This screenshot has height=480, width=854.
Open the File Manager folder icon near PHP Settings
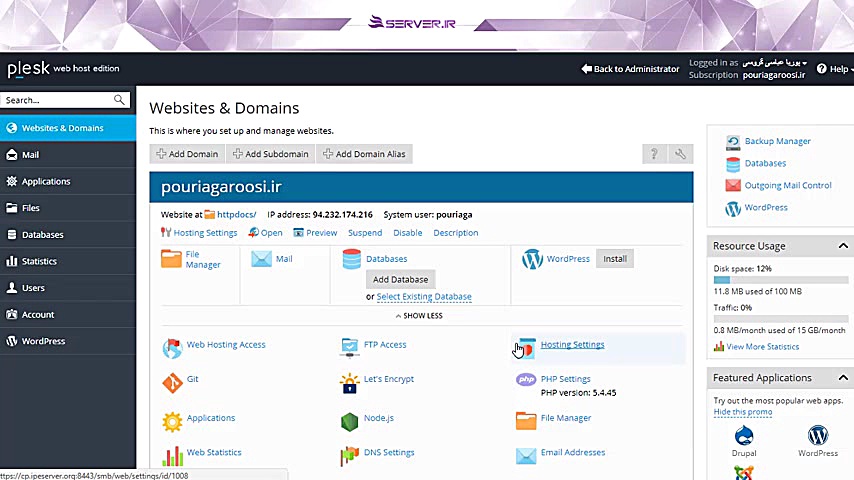coord(526,421)
